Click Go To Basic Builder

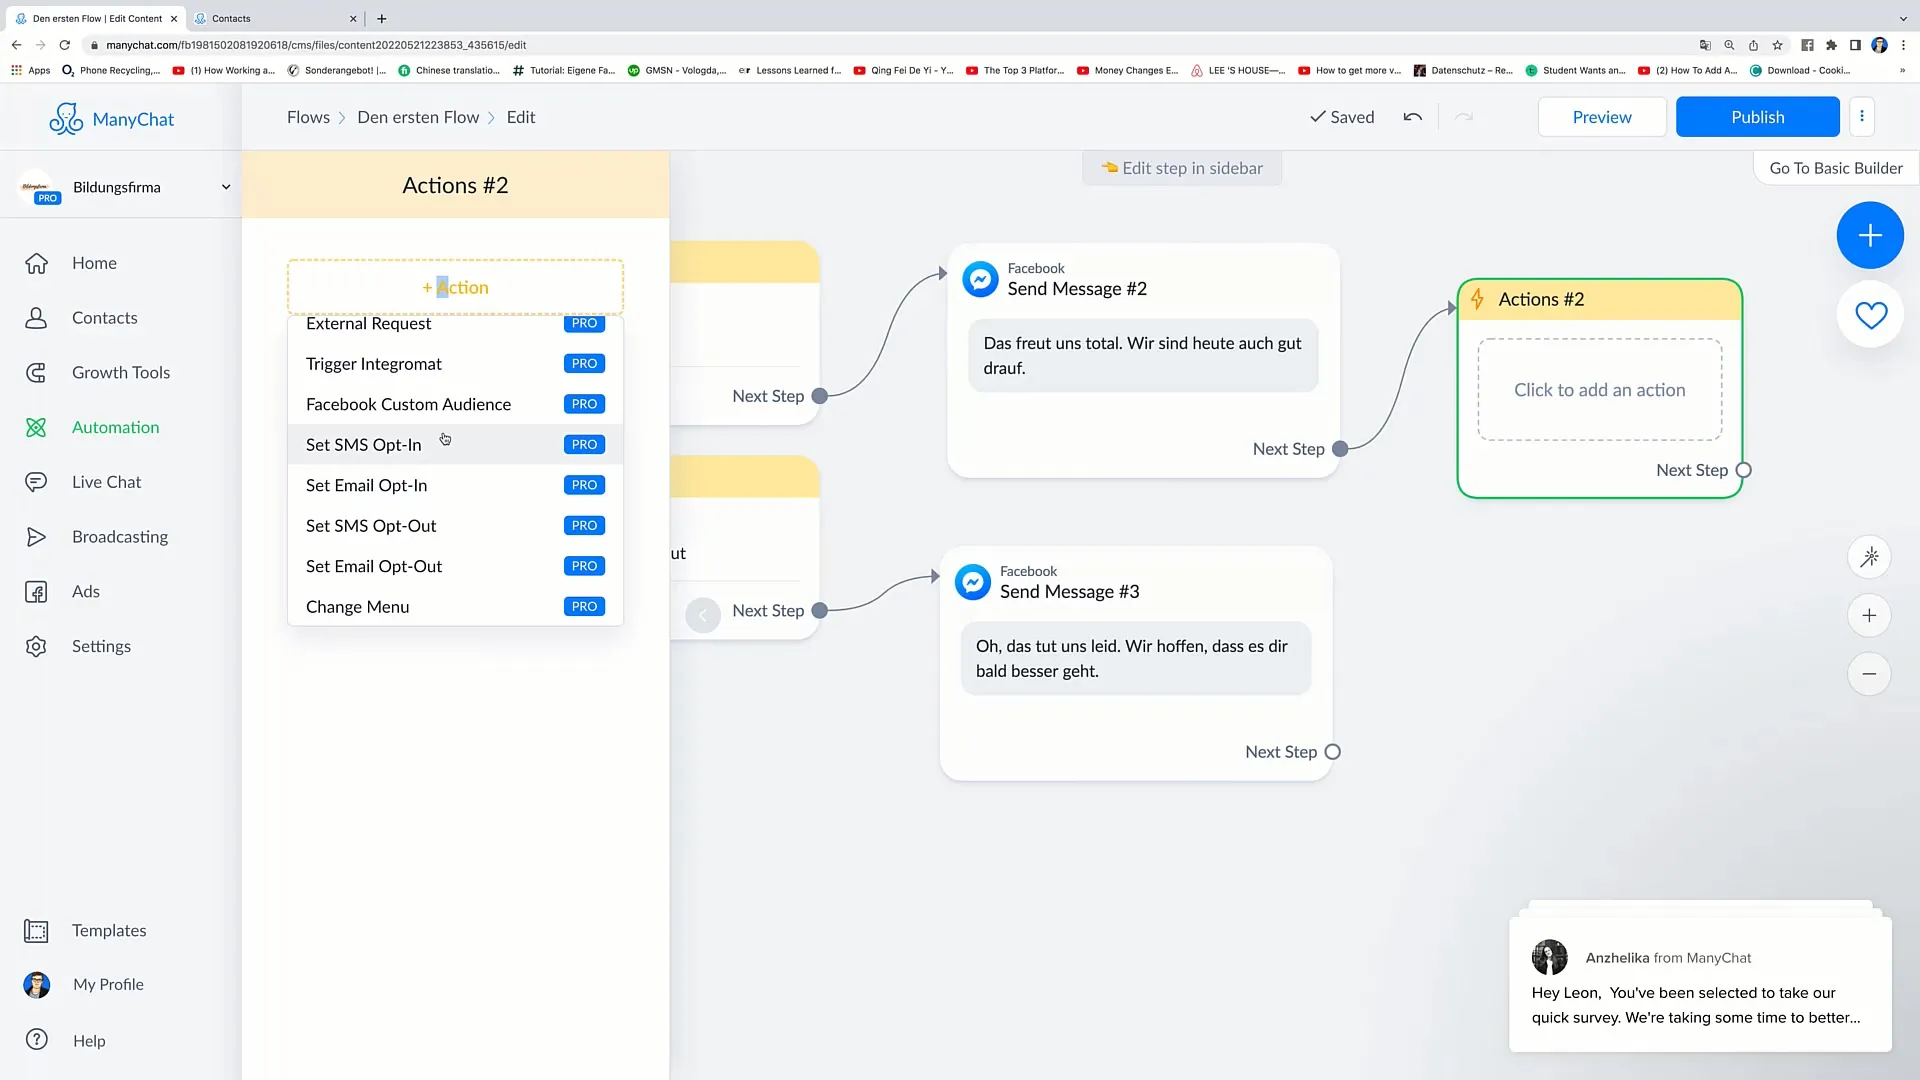coord(1836,168)
